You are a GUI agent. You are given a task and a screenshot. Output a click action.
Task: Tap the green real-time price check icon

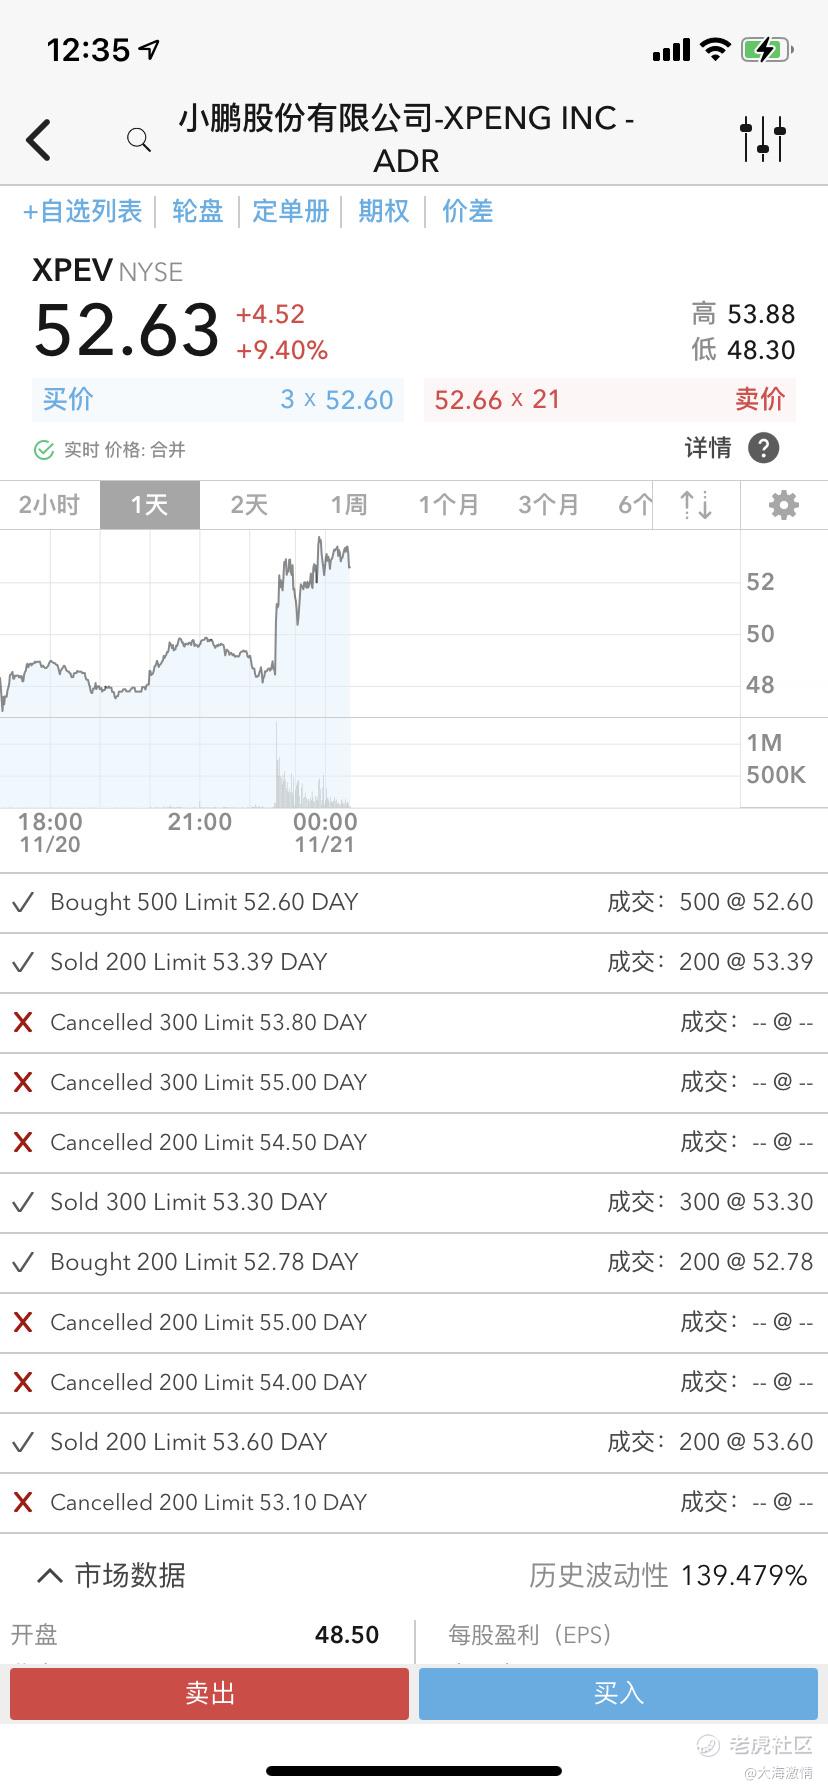(x=44, y=450)
